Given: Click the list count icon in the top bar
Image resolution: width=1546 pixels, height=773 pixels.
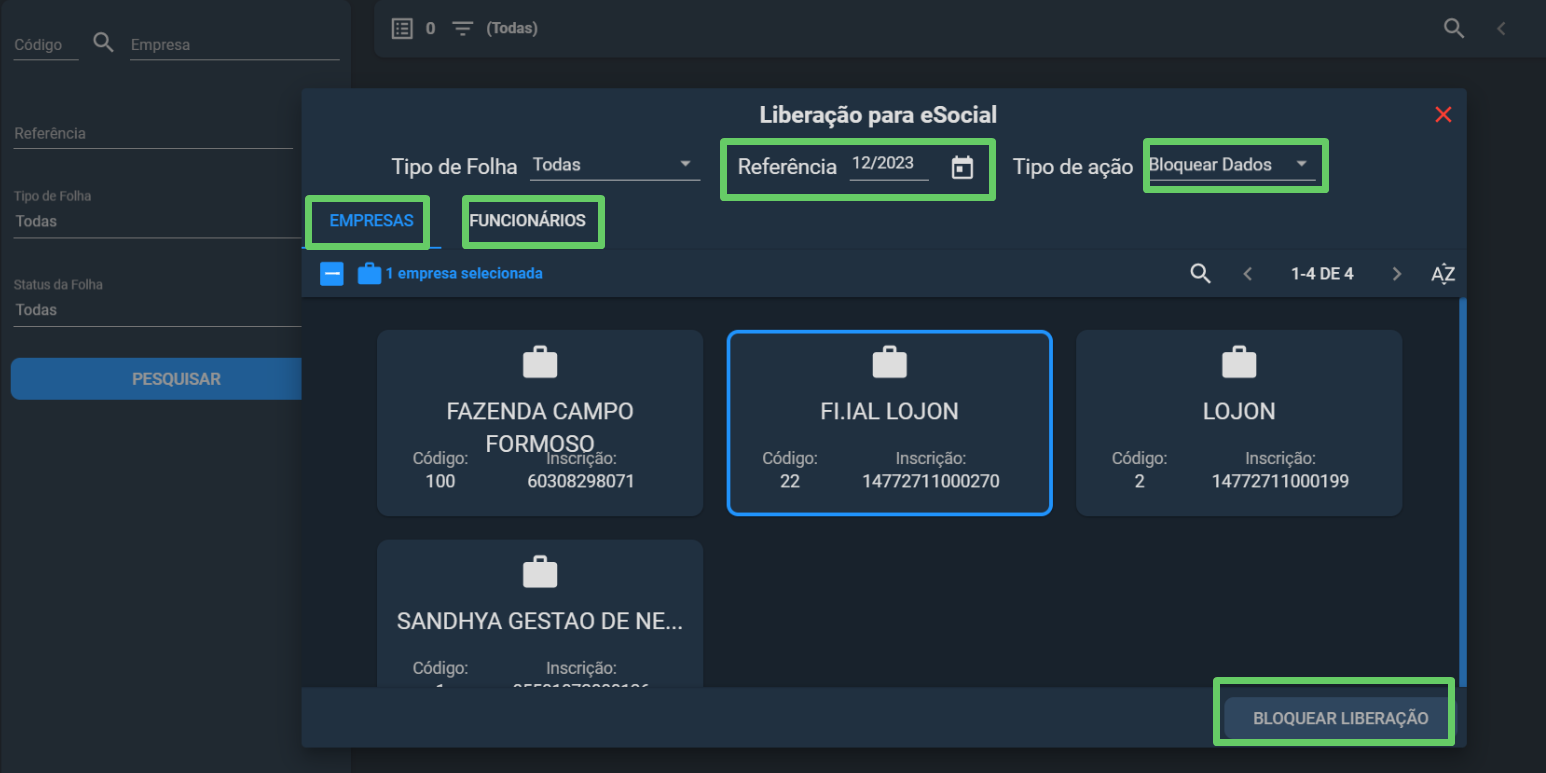Looking at the screenshot, I should coord(402,28).
